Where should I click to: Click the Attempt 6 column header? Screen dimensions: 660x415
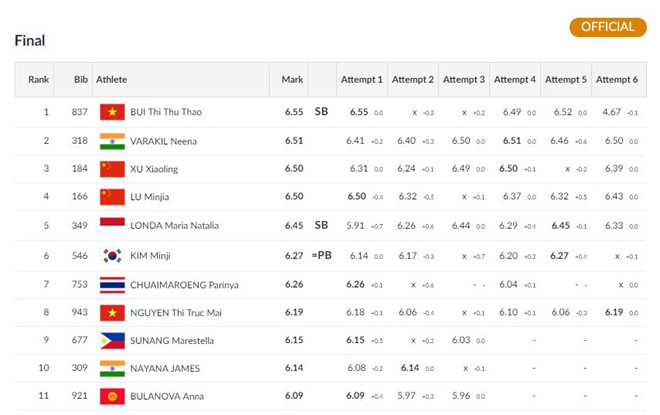(x=615, y=79)
